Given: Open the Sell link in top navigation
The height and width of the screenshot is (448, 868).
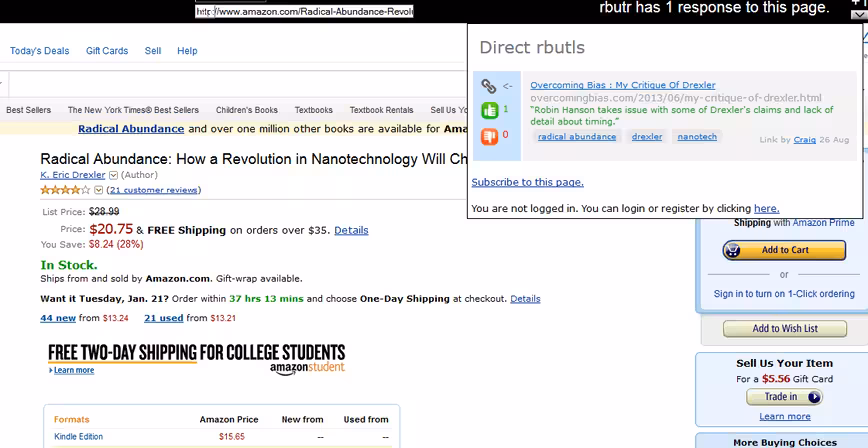Looking at the screenshot, I should click(x=153, y=51).
